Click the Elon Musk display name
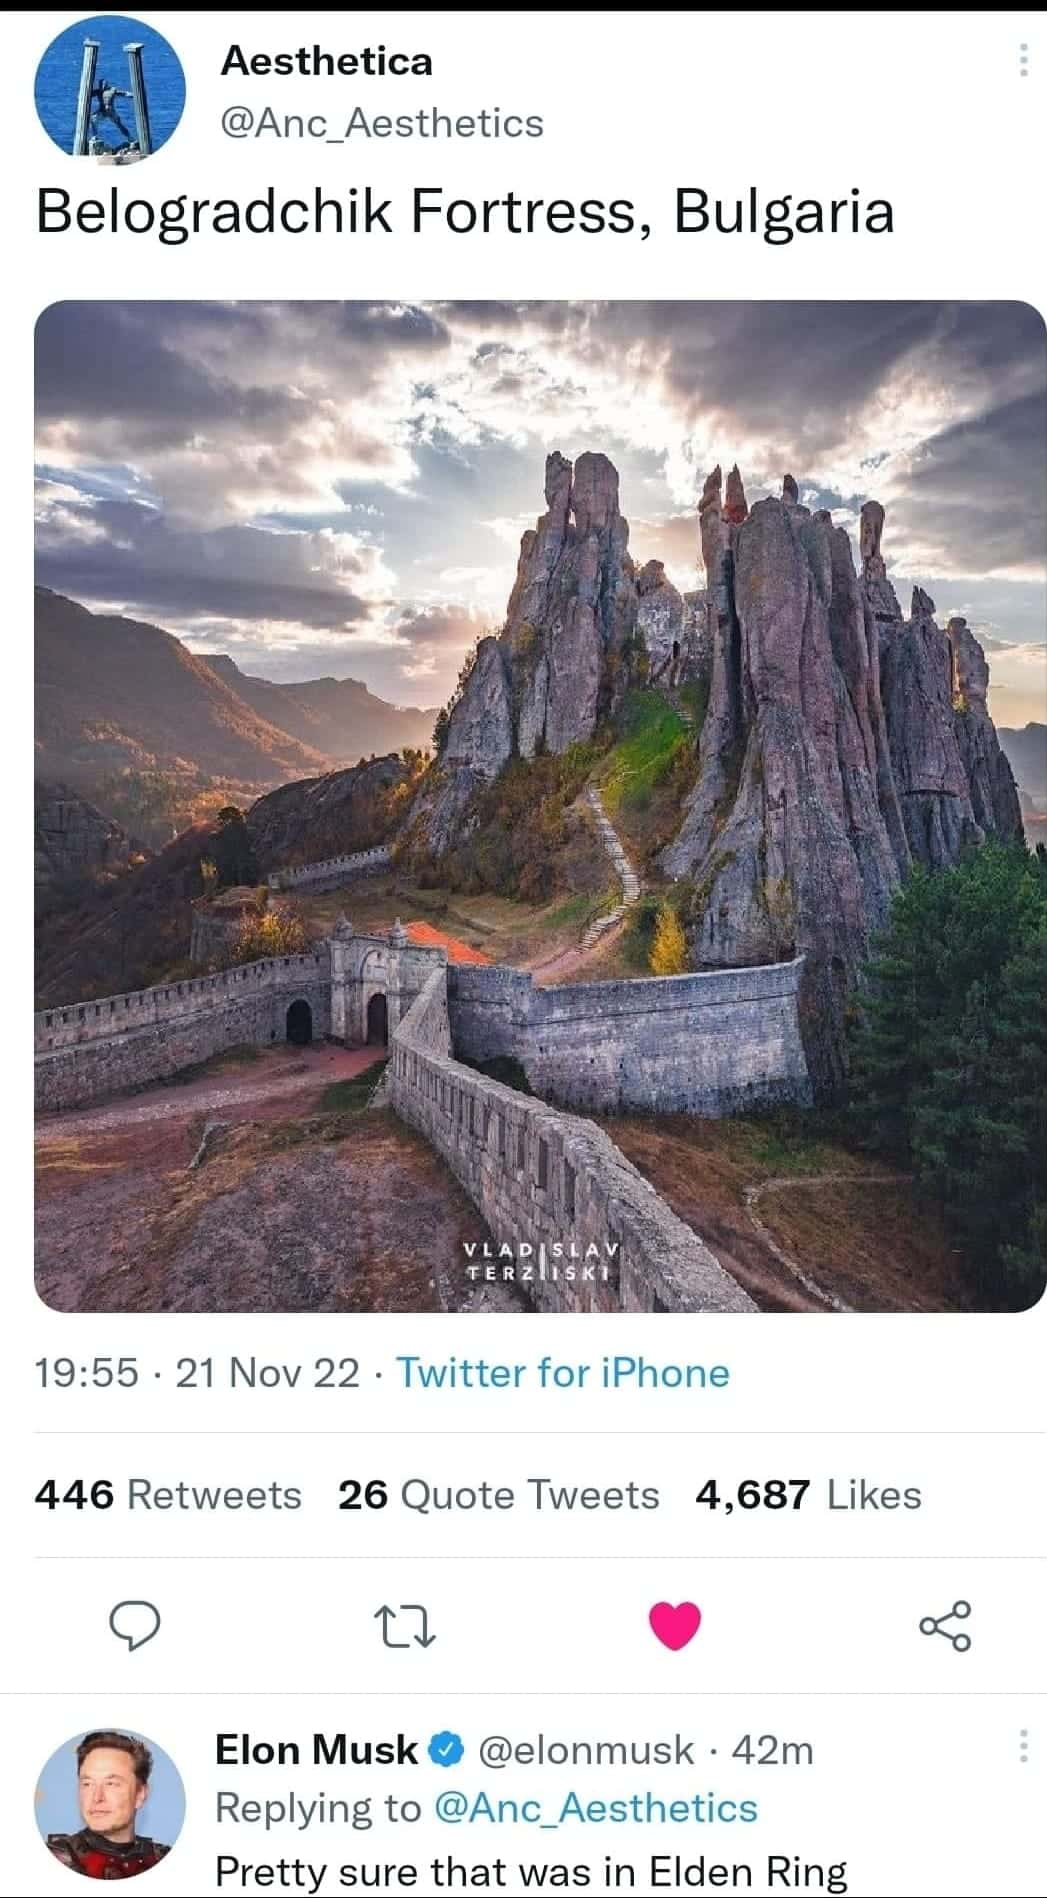 point(316,1749)
